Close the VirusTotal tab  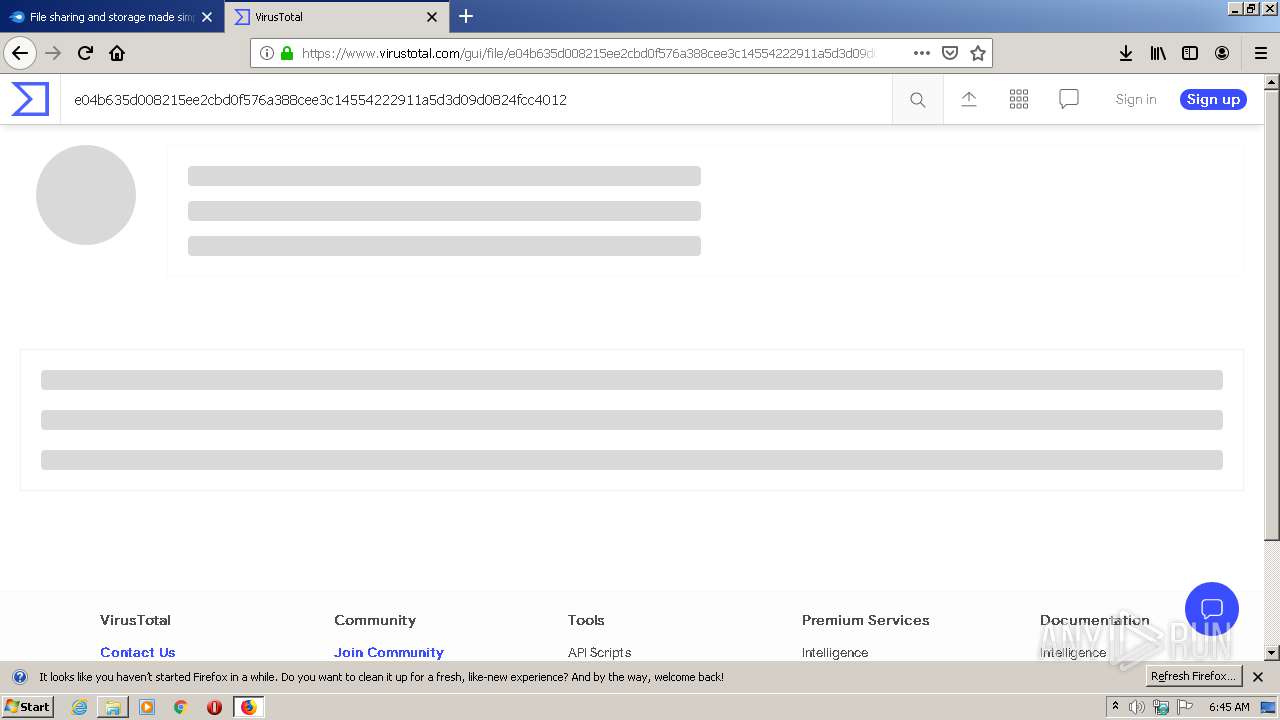coord(432,17)
